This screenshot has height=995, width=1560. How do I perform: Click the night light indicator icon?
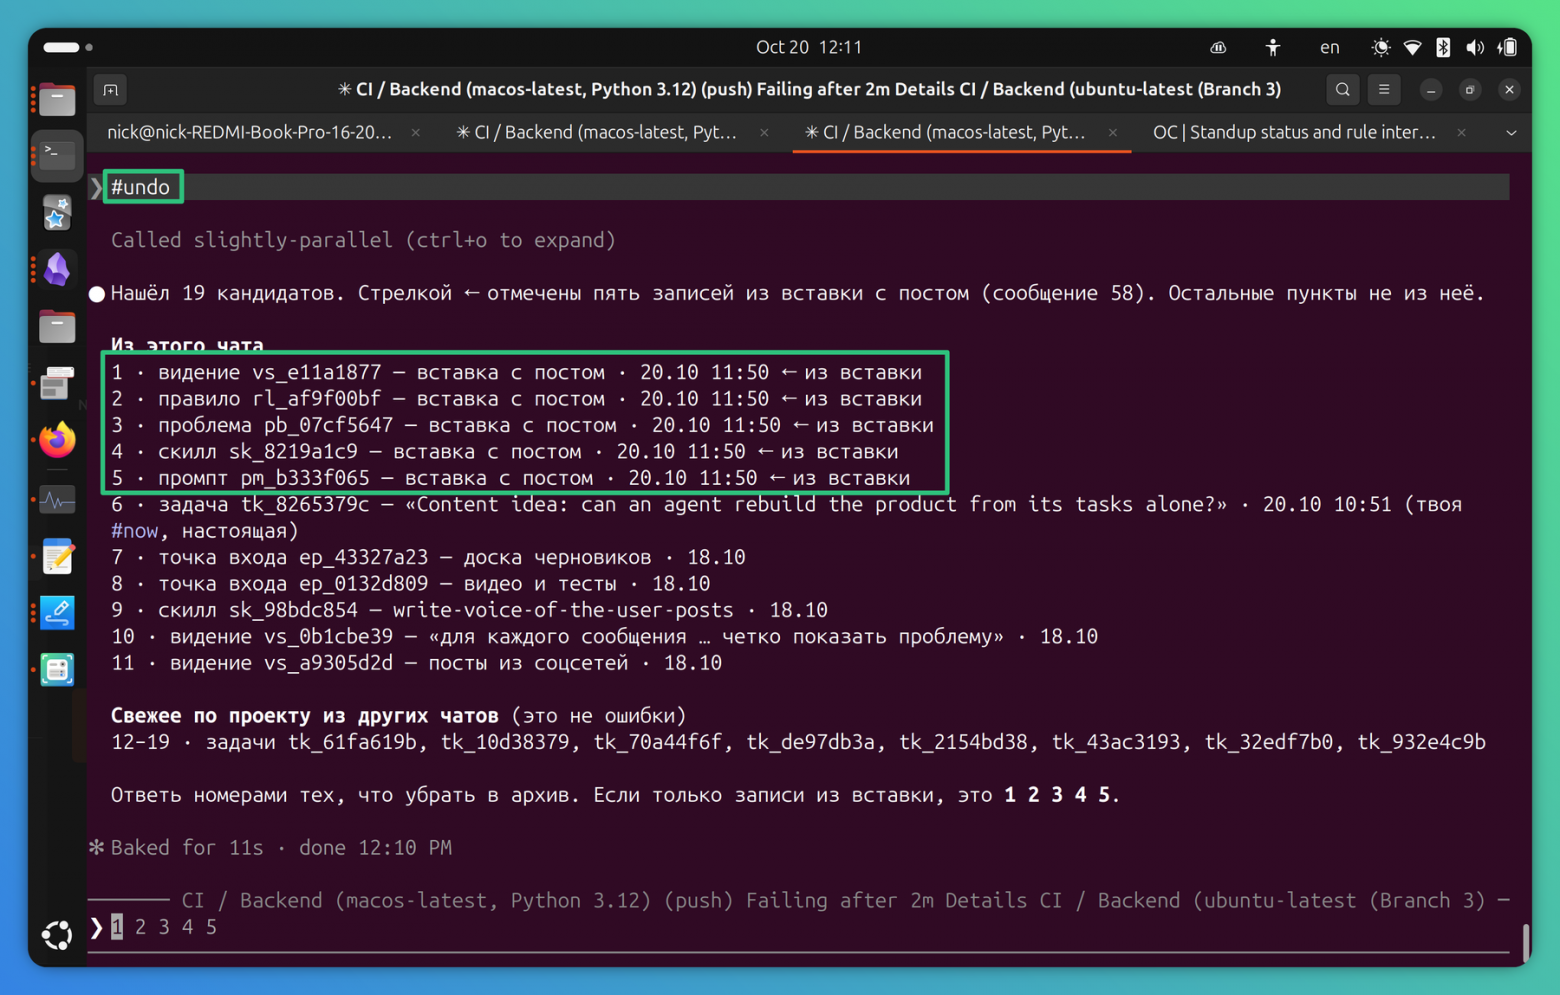[1381, 47]
